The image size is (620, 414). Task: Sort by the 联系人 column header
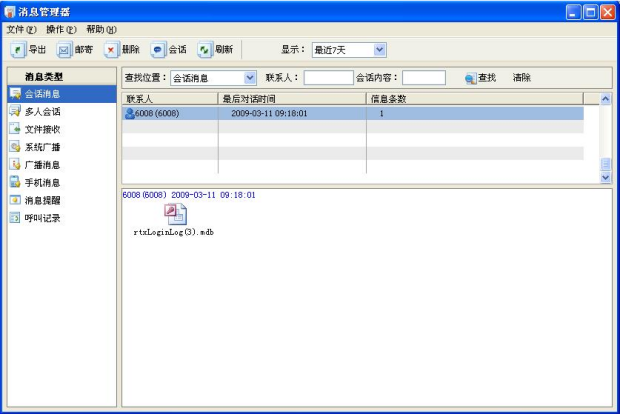170,99
